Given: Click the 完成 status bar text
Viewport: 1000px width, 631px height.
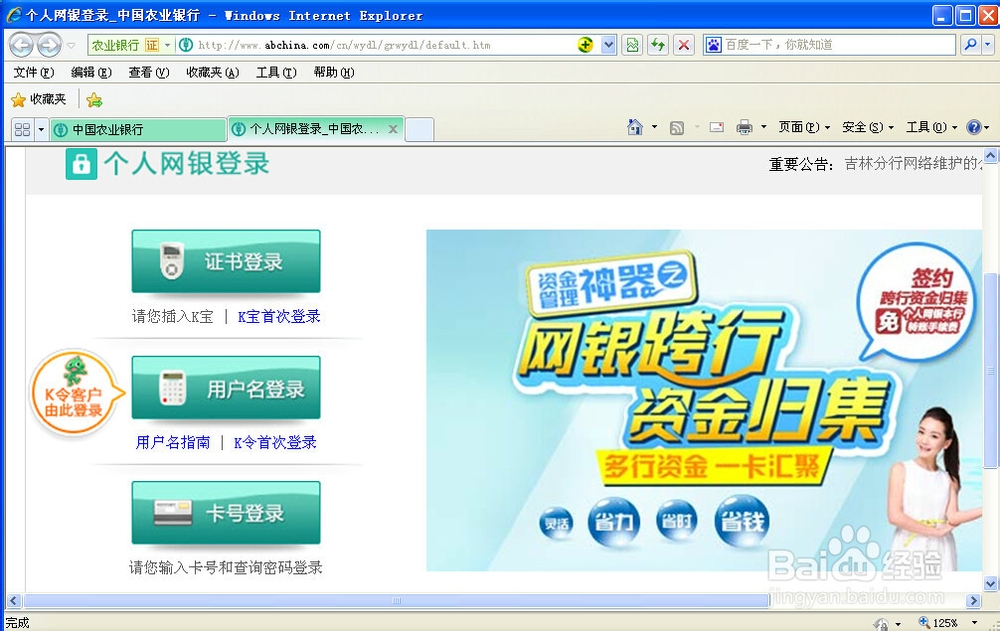Looking at the screenshot, I should [x=17, y=623].
